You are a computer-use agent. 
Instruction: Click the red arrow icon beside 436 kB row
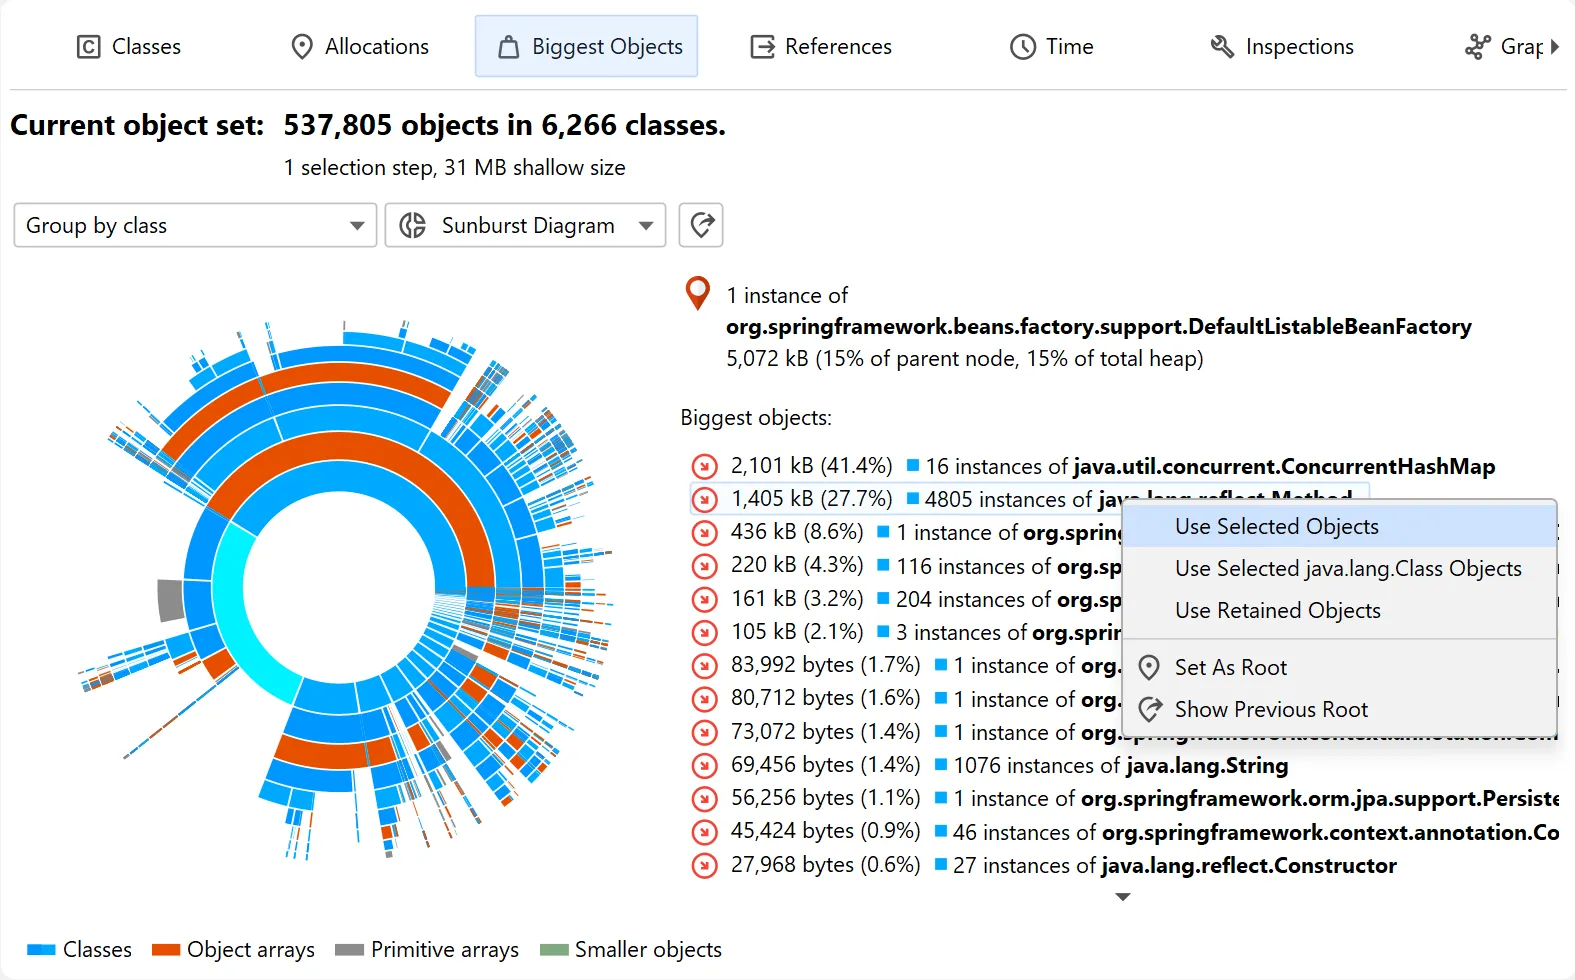(x=705, y=533)
